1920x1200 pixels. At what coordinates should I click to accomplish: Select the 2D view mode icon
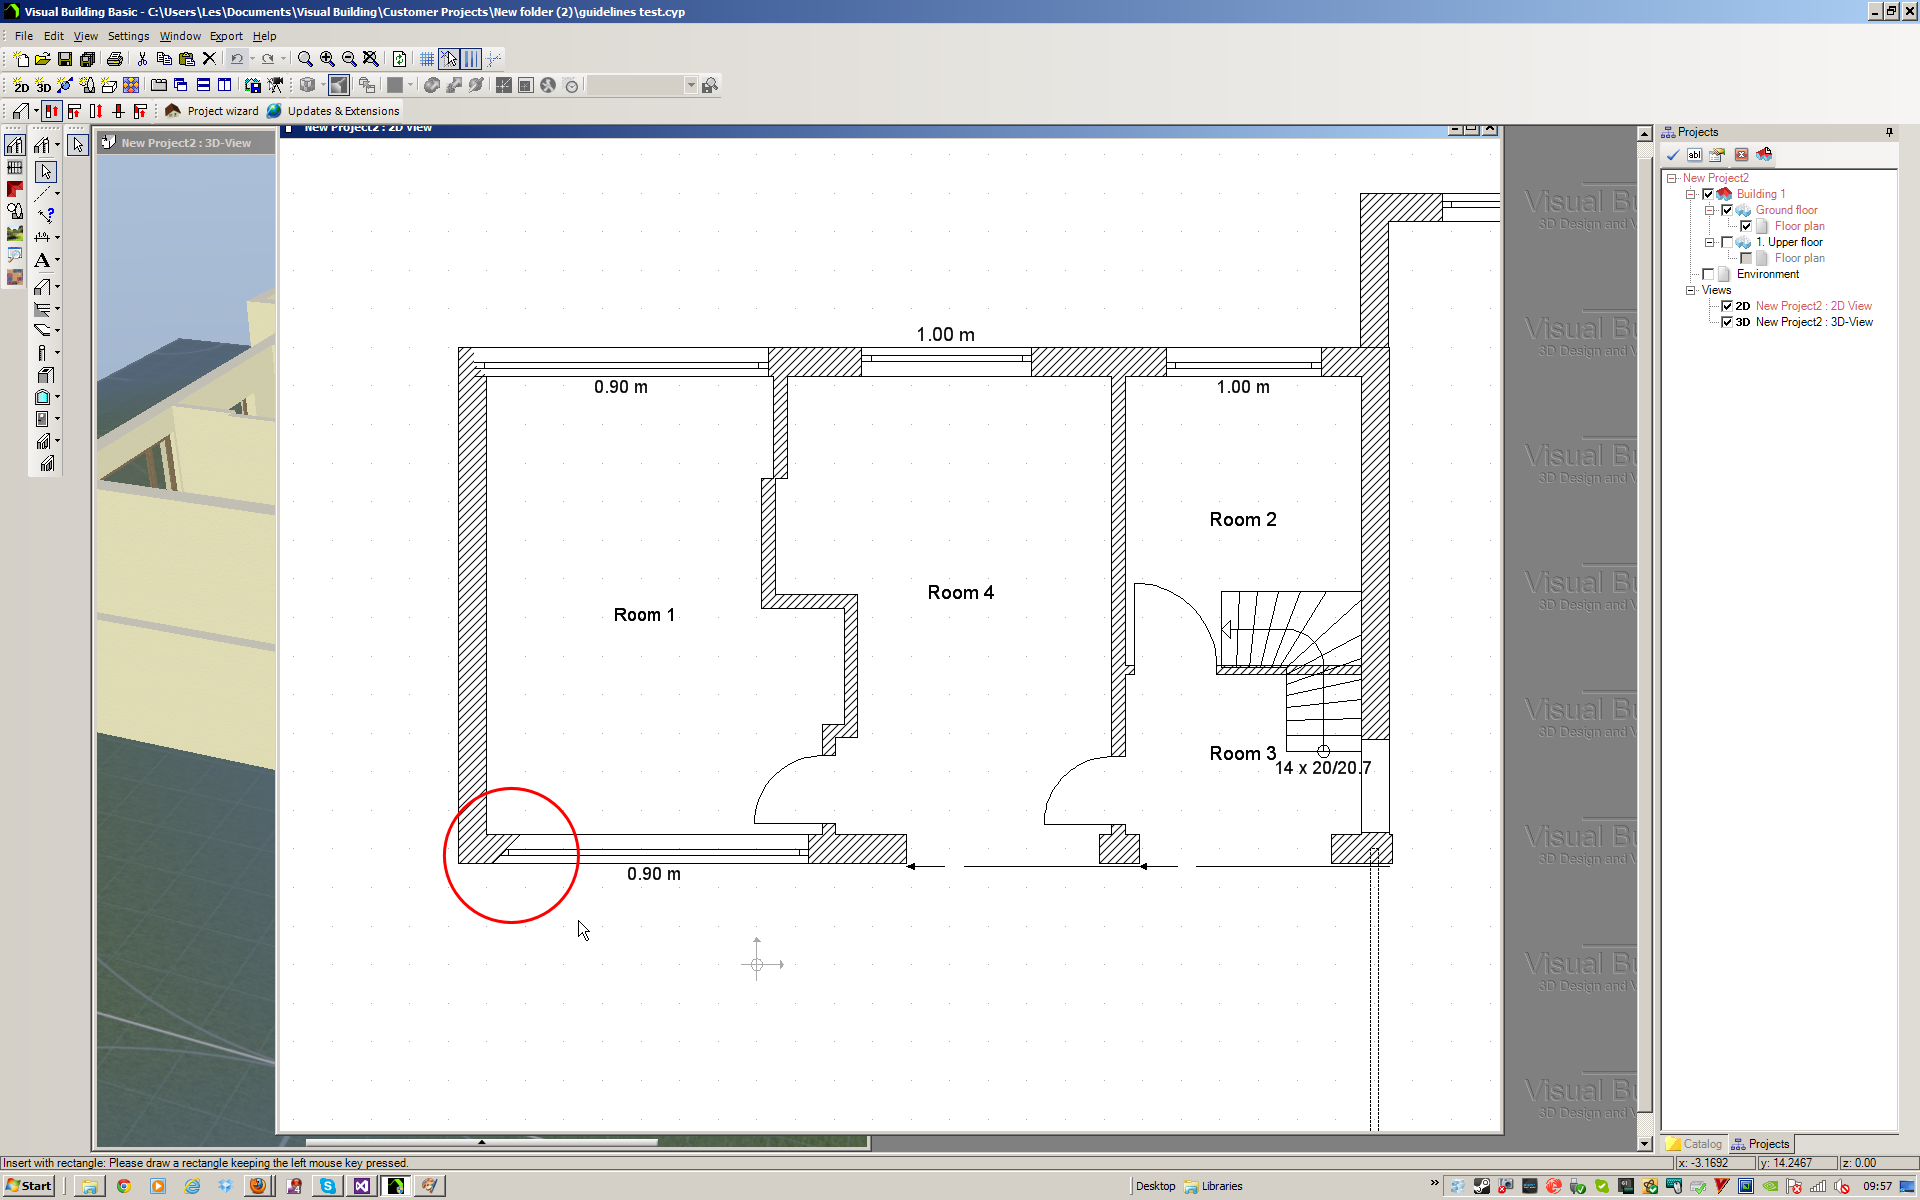[21, 85]
